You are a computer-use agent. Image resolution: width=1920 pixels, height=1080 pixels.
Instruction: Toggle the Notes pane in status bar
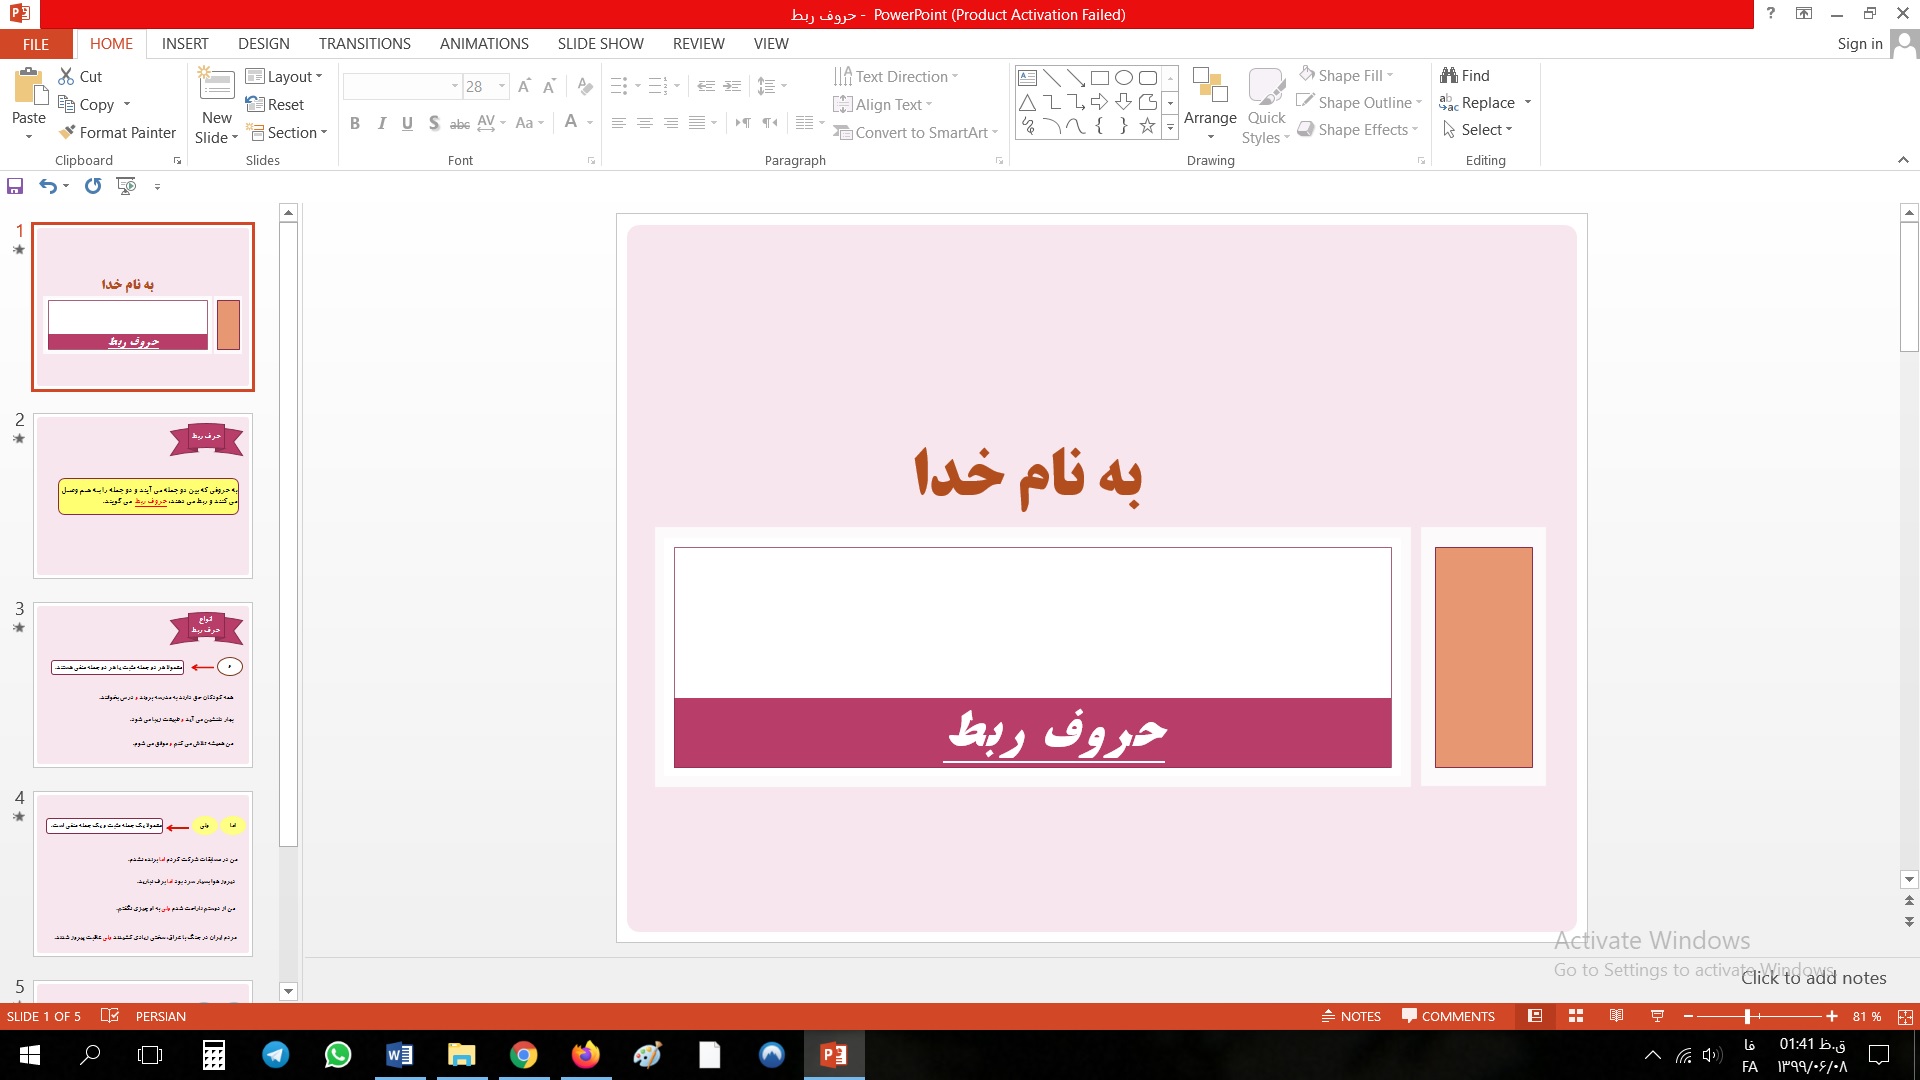[1351, 1016]
